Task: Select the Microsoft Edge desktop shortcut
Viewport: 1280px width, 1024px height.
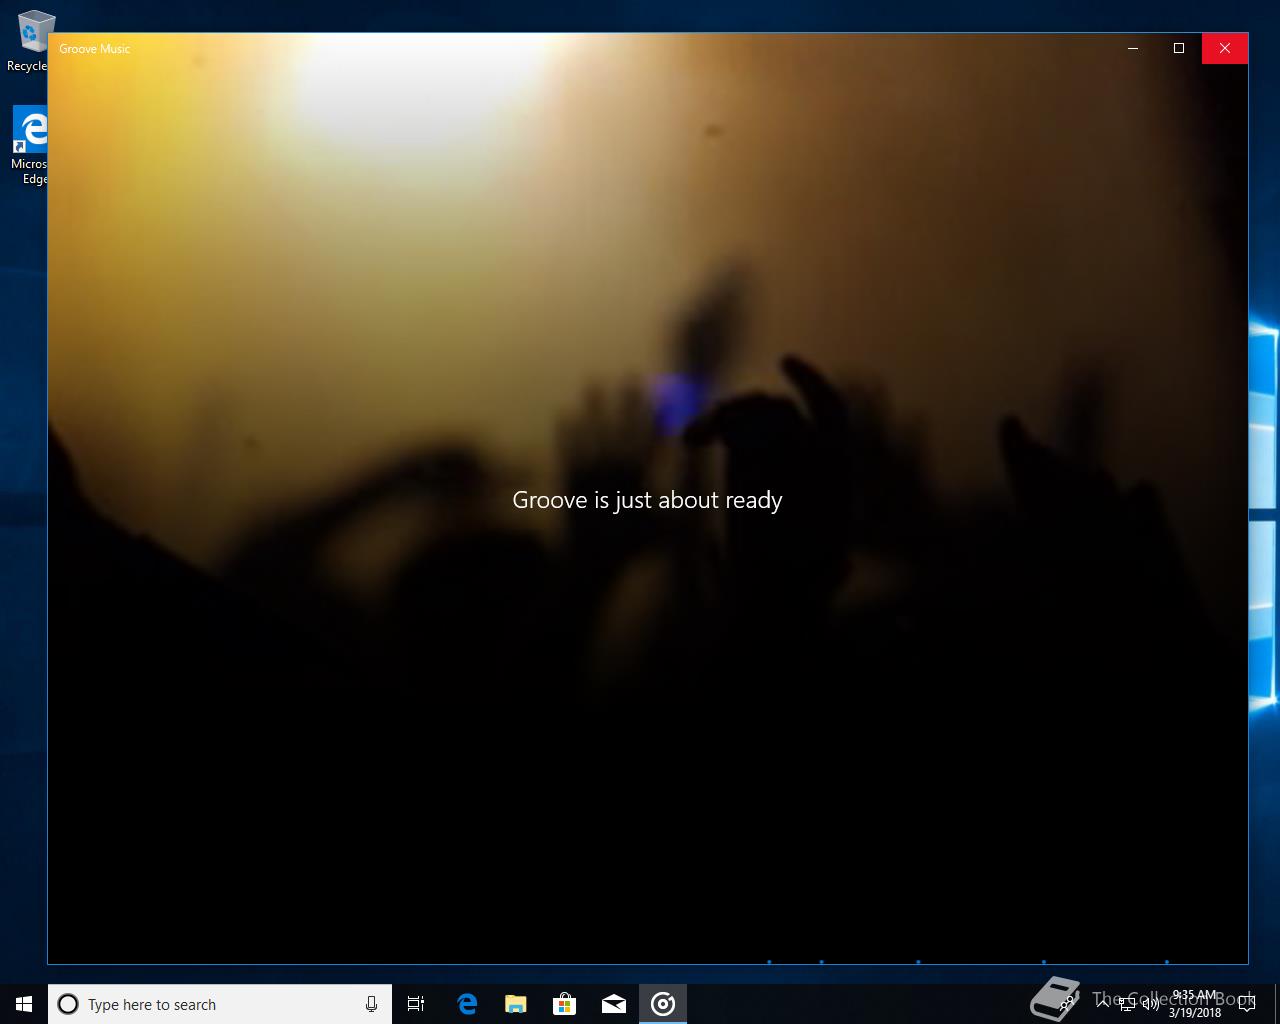Action: tap(30, 146)
